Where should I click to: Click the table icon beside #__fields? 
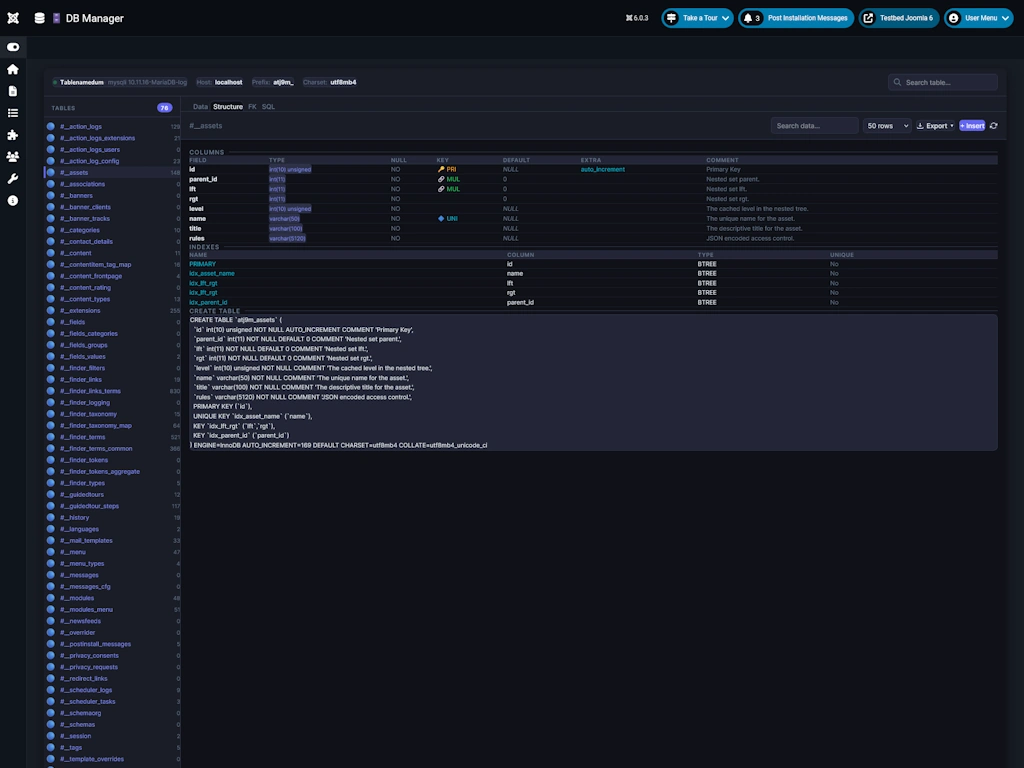coord(51,322)
